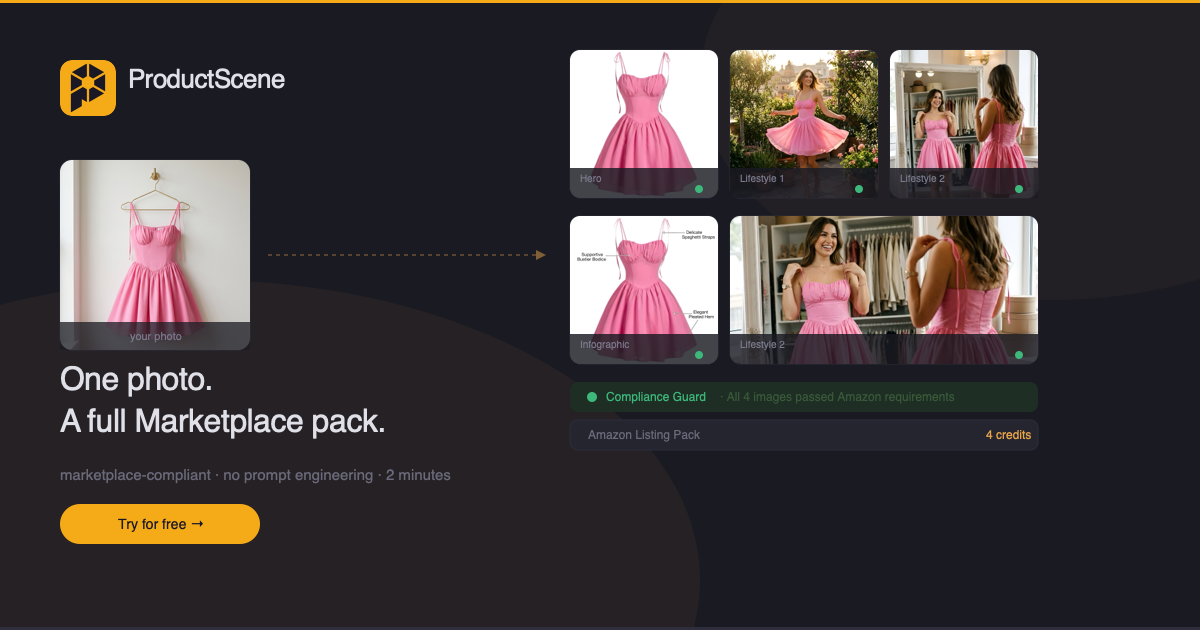The width and height of the screenshot is (1200, 630).
Task: Click the 'Infographic' caption label
Action: tap(605, 345)
